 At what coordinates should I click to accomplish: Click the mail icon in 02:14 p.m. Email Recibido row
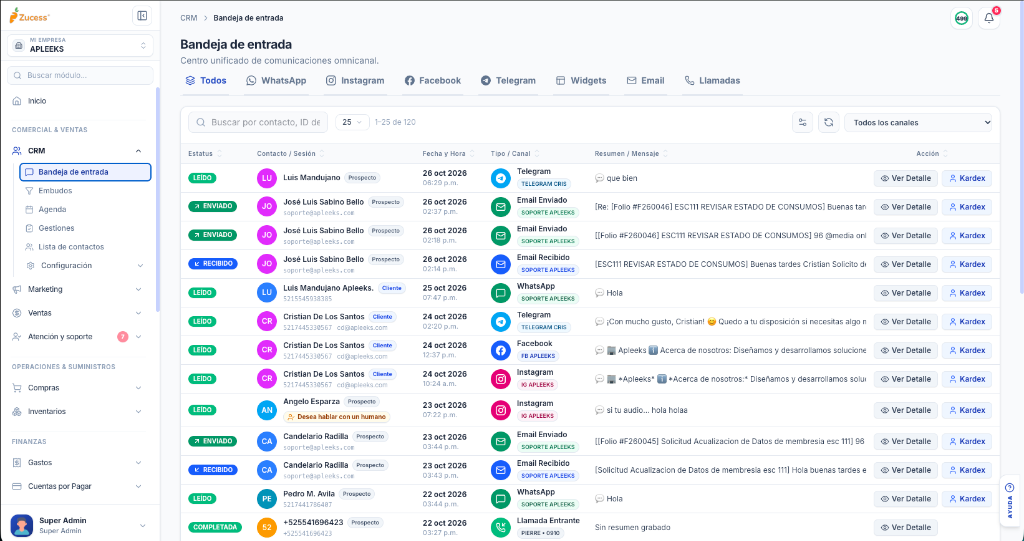click(x=501, y=265)
